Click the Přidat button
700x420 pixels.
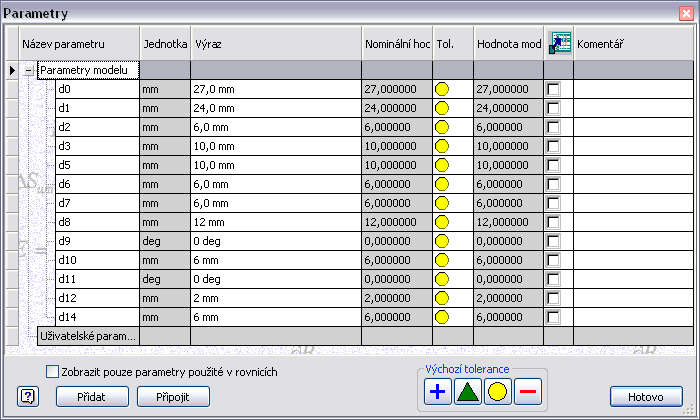point(92,397)
